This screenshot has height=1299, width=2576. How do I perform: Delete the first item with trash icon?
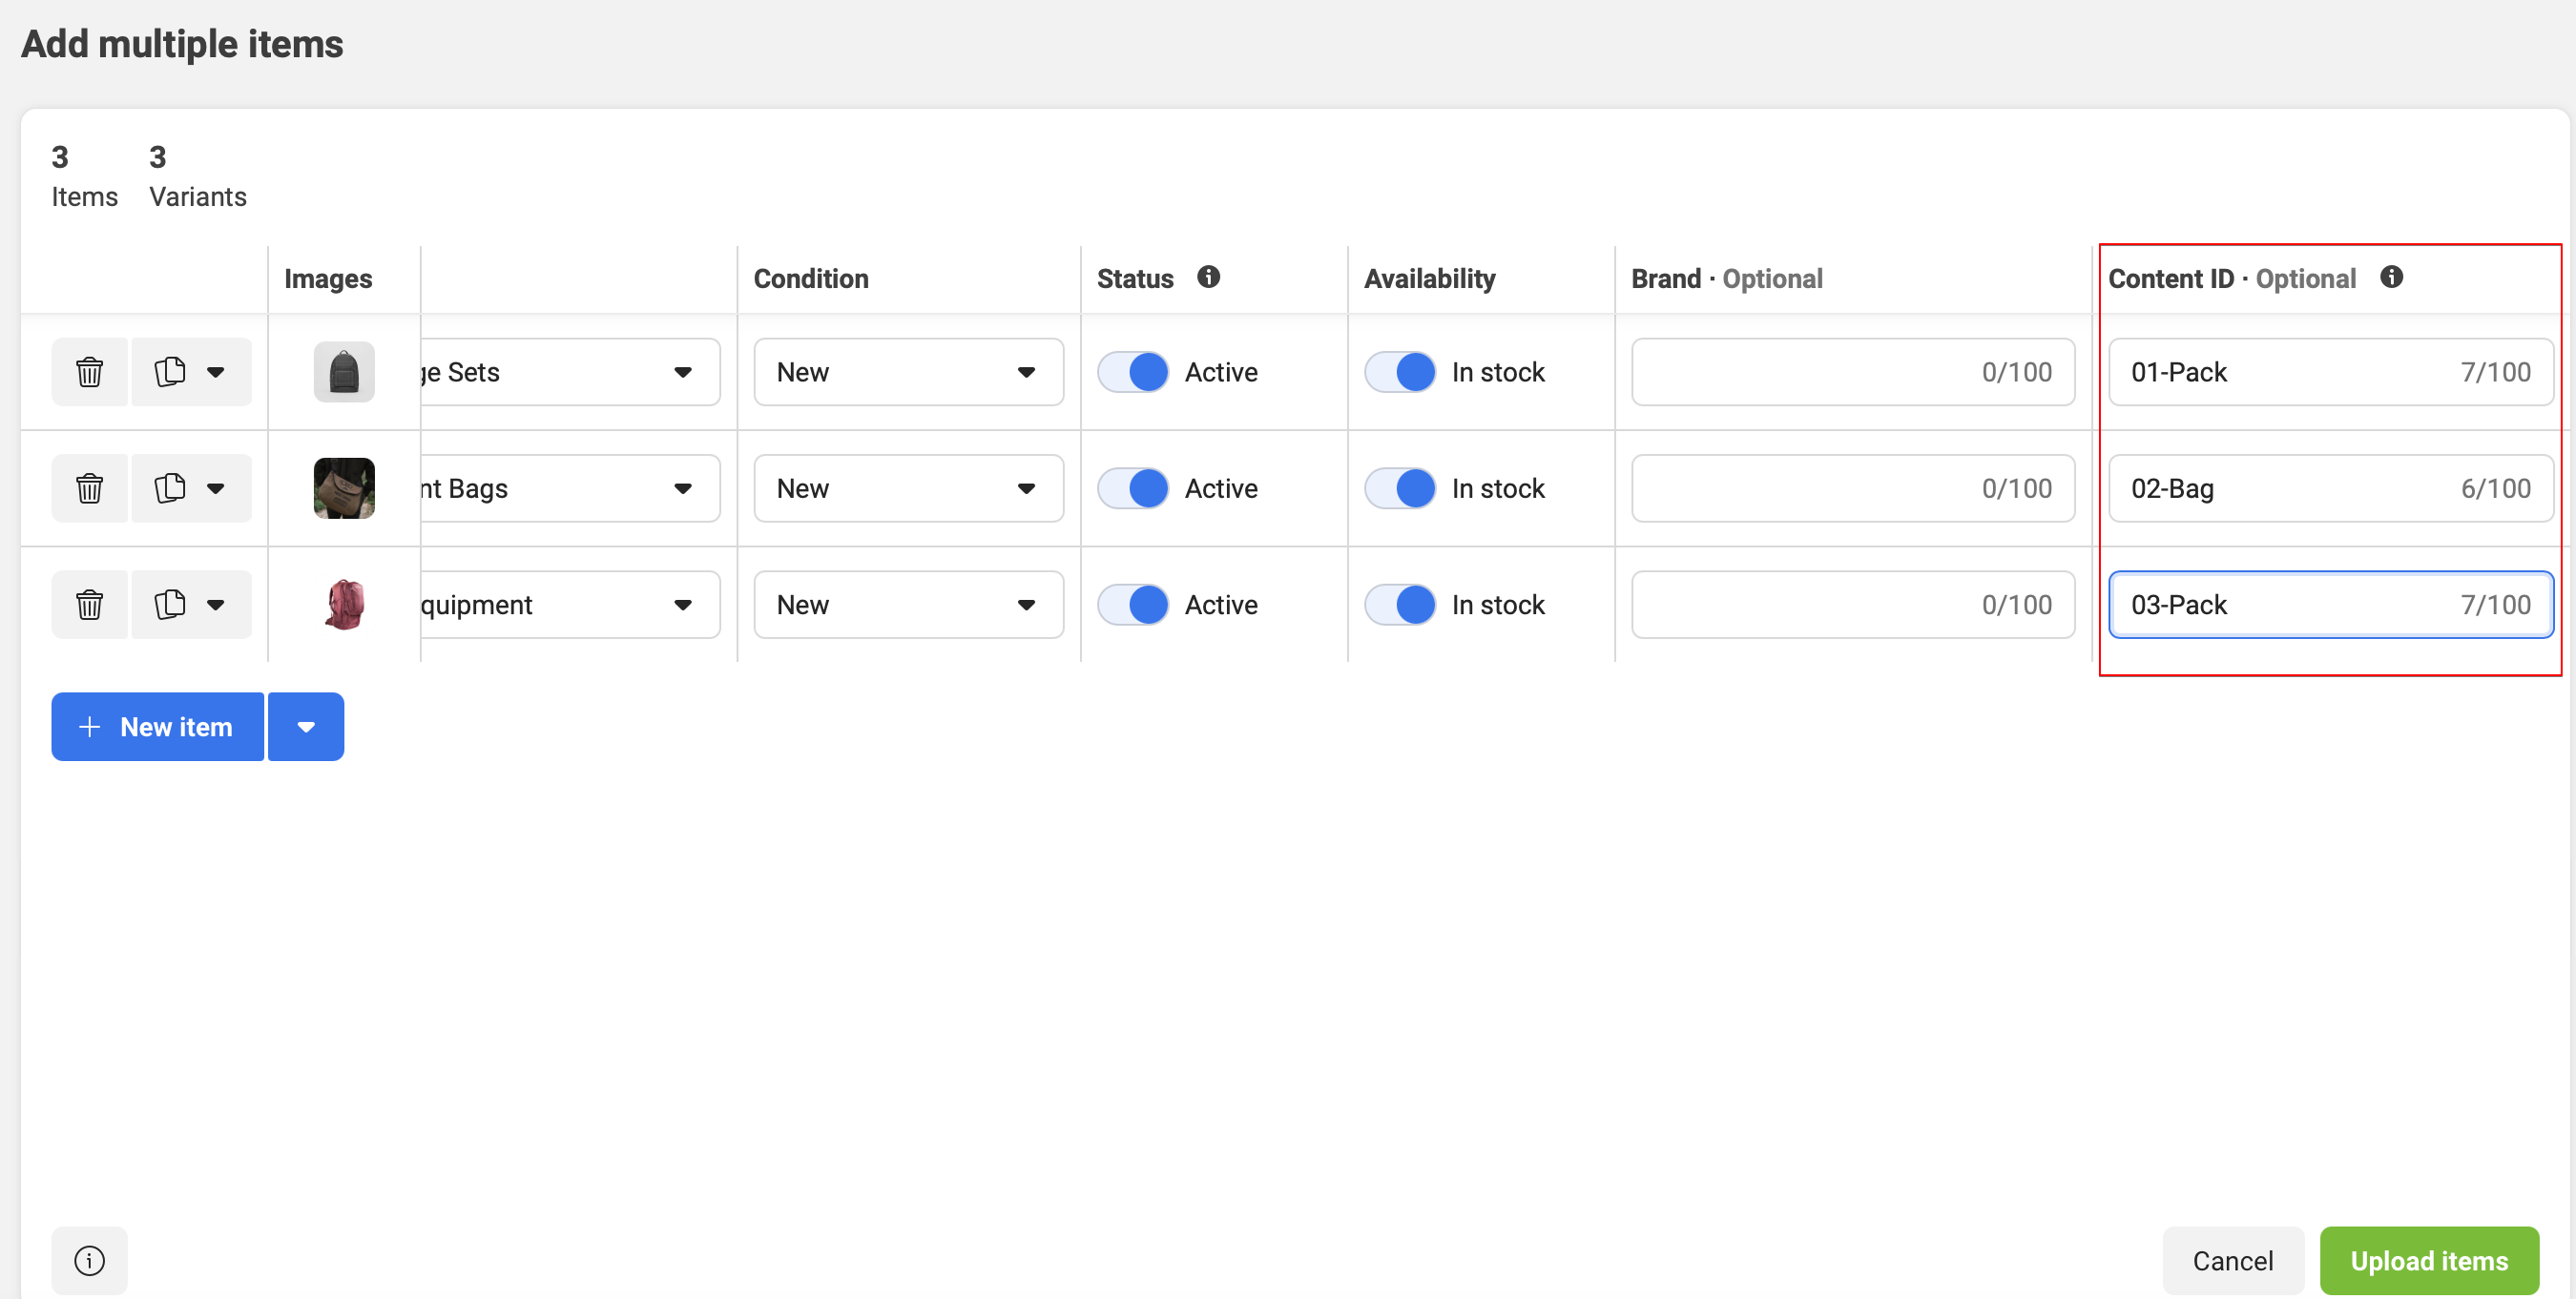coord(89,372)
